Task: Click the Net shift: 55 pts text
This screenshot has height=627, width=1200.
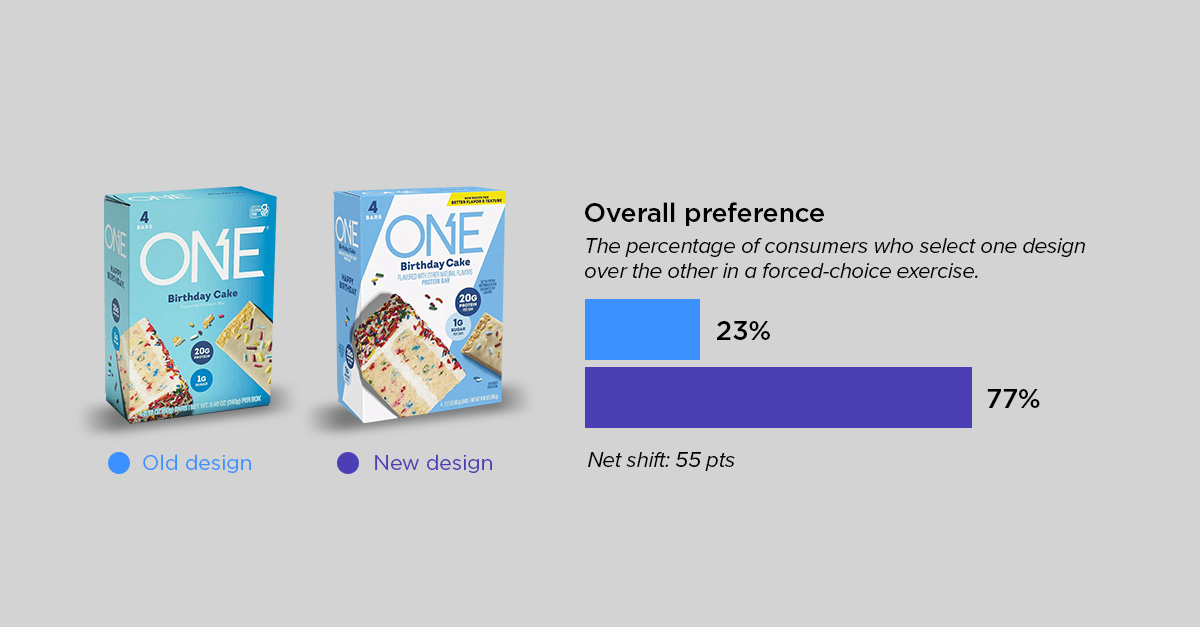Action: point(661,461)
